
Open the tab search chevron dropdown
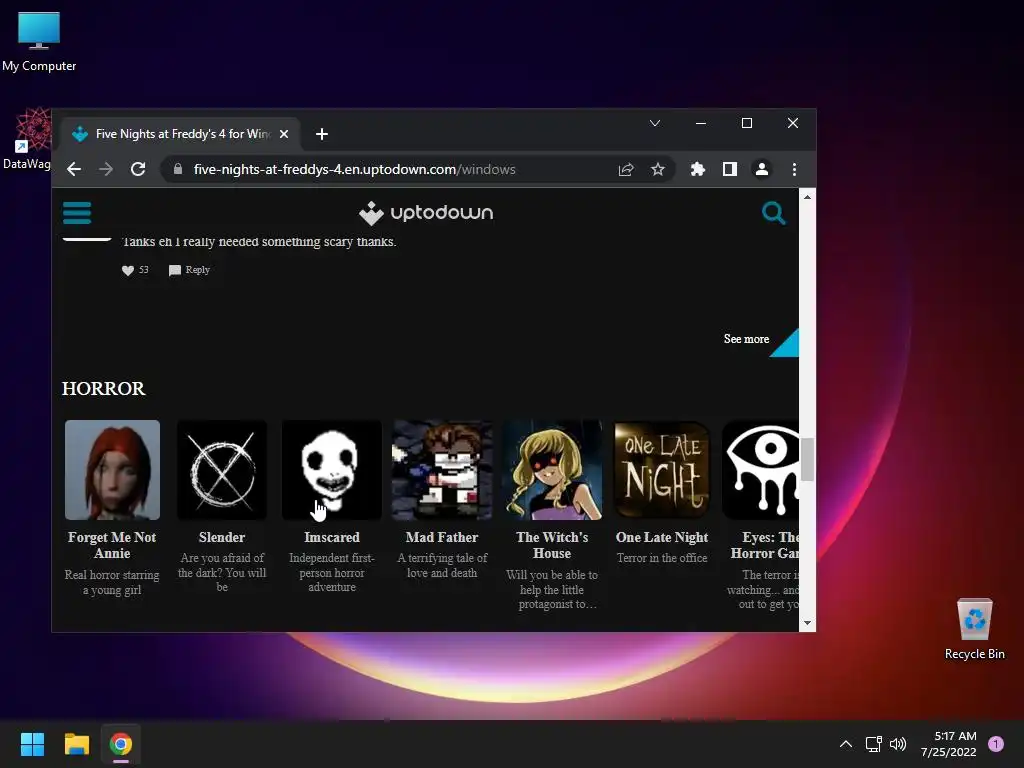coord(655,123)
